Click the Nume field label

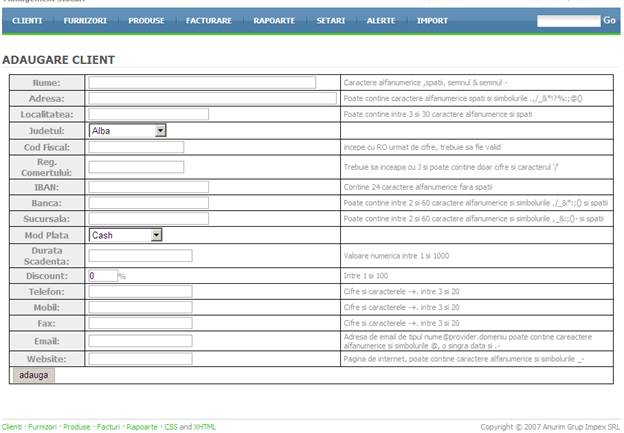47,83
